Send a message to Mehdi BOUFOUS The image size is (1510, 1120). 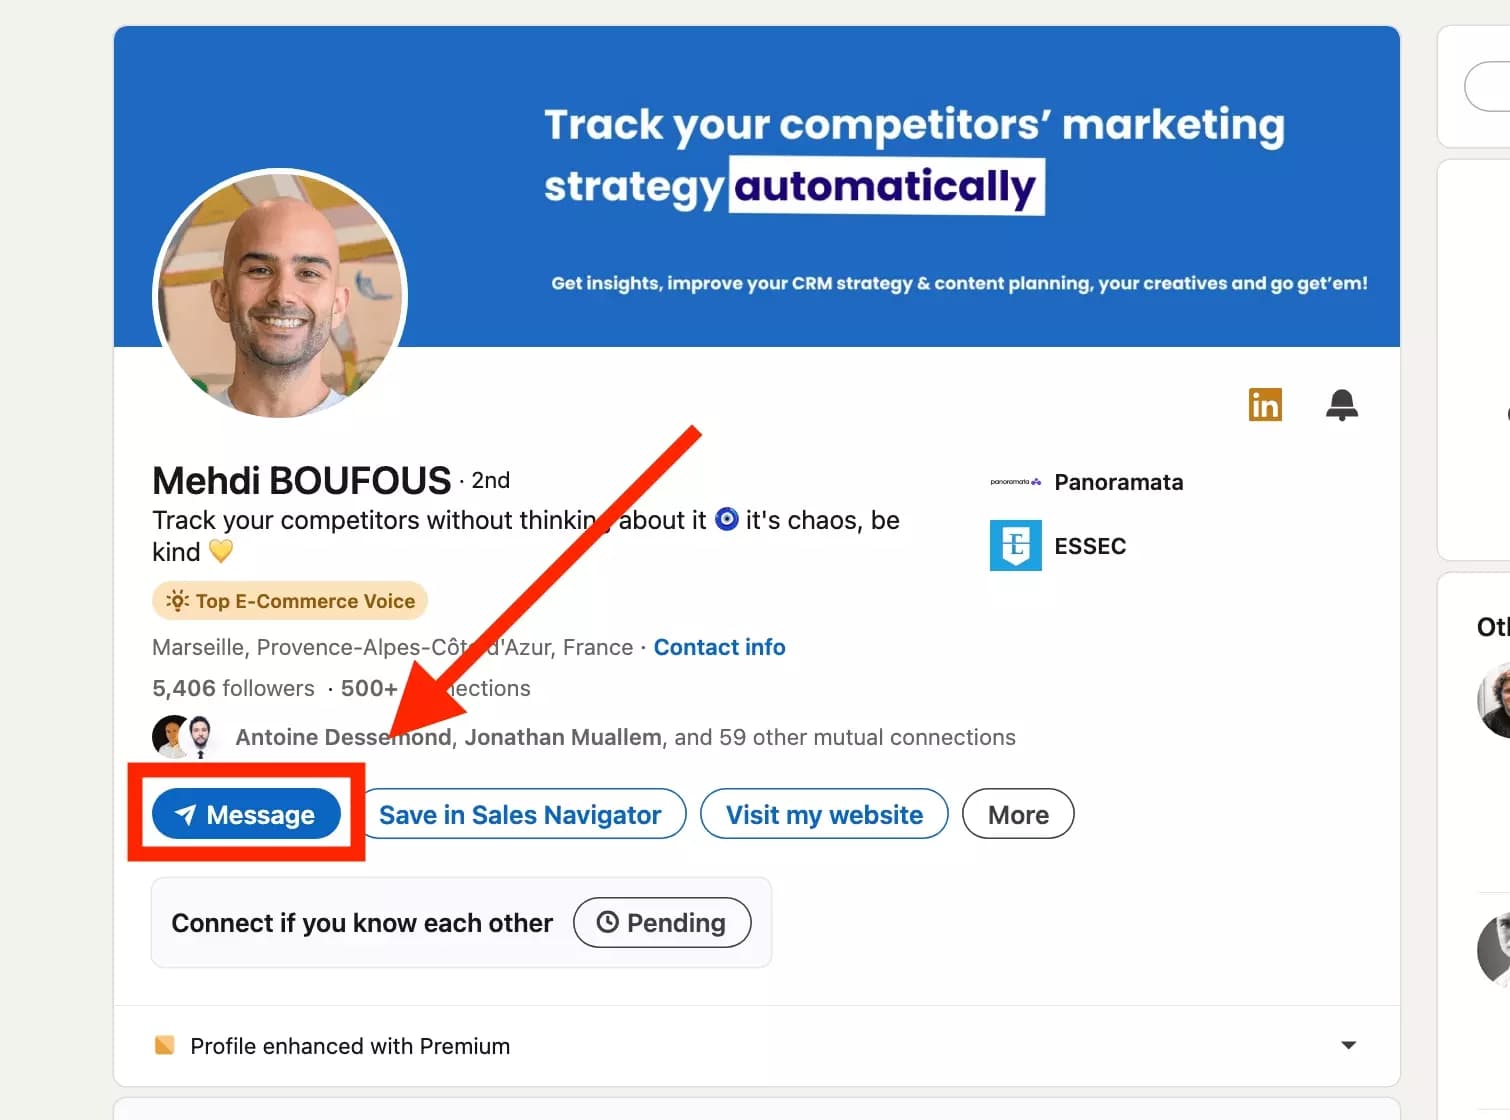point(246,814)
